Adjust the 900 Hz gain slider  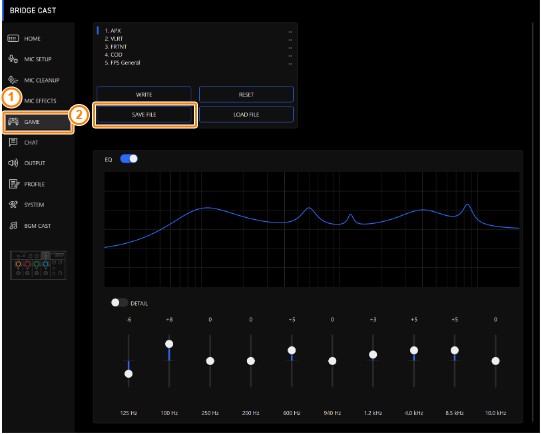(x=332, y=361)
